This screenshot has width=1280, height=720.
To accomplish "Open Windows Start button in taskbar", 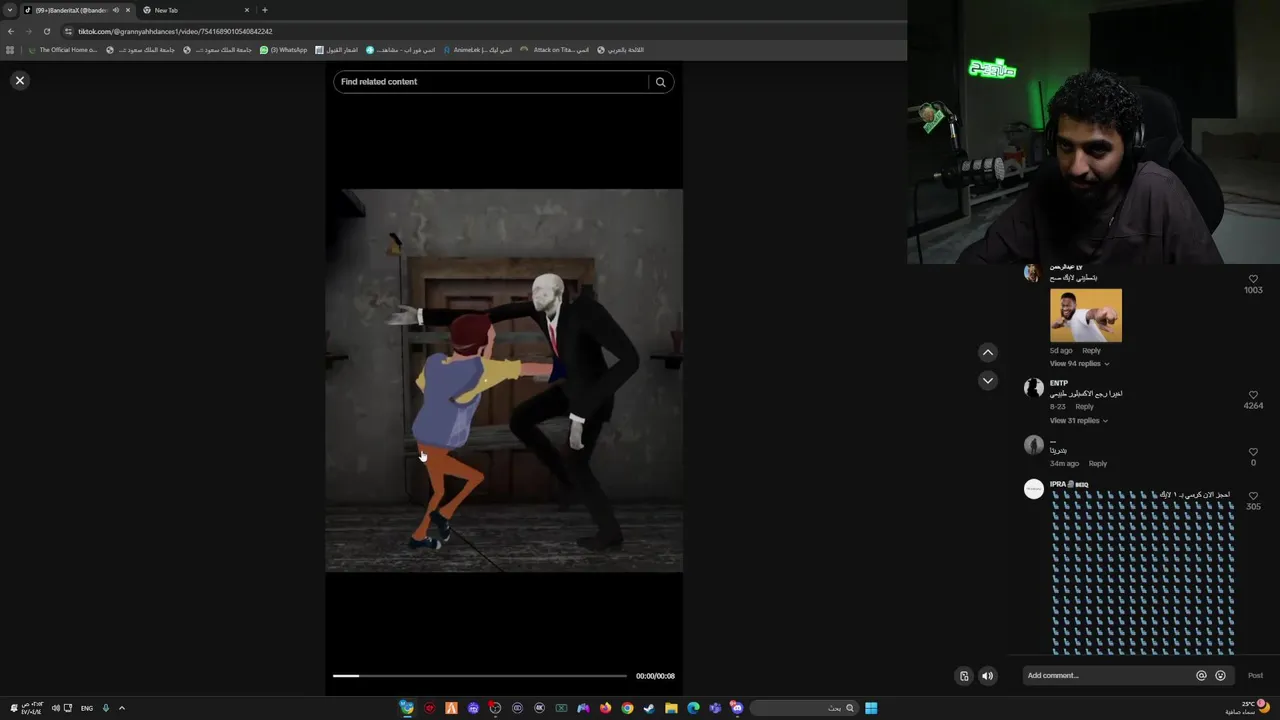I will point(871,708).
